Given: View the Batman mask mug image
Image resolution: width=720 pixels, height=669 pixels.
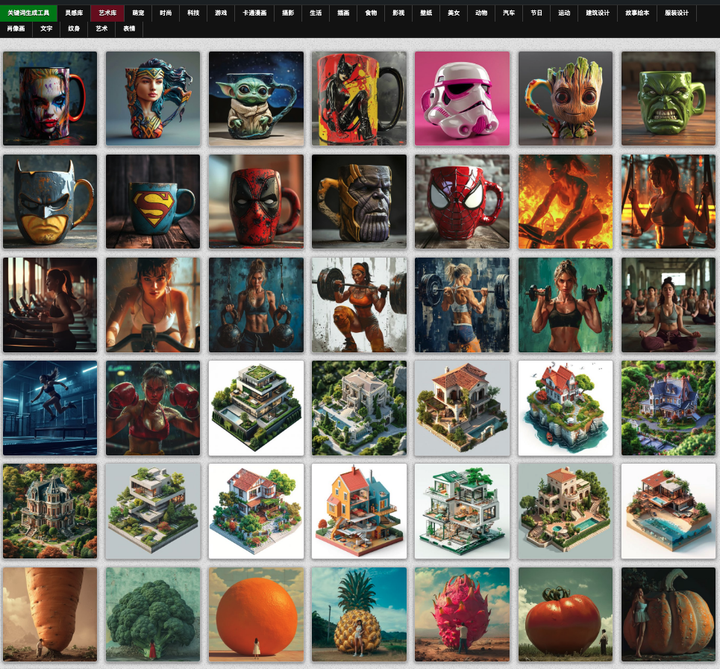Looking at the screenshot, I should tap(50, 202).
